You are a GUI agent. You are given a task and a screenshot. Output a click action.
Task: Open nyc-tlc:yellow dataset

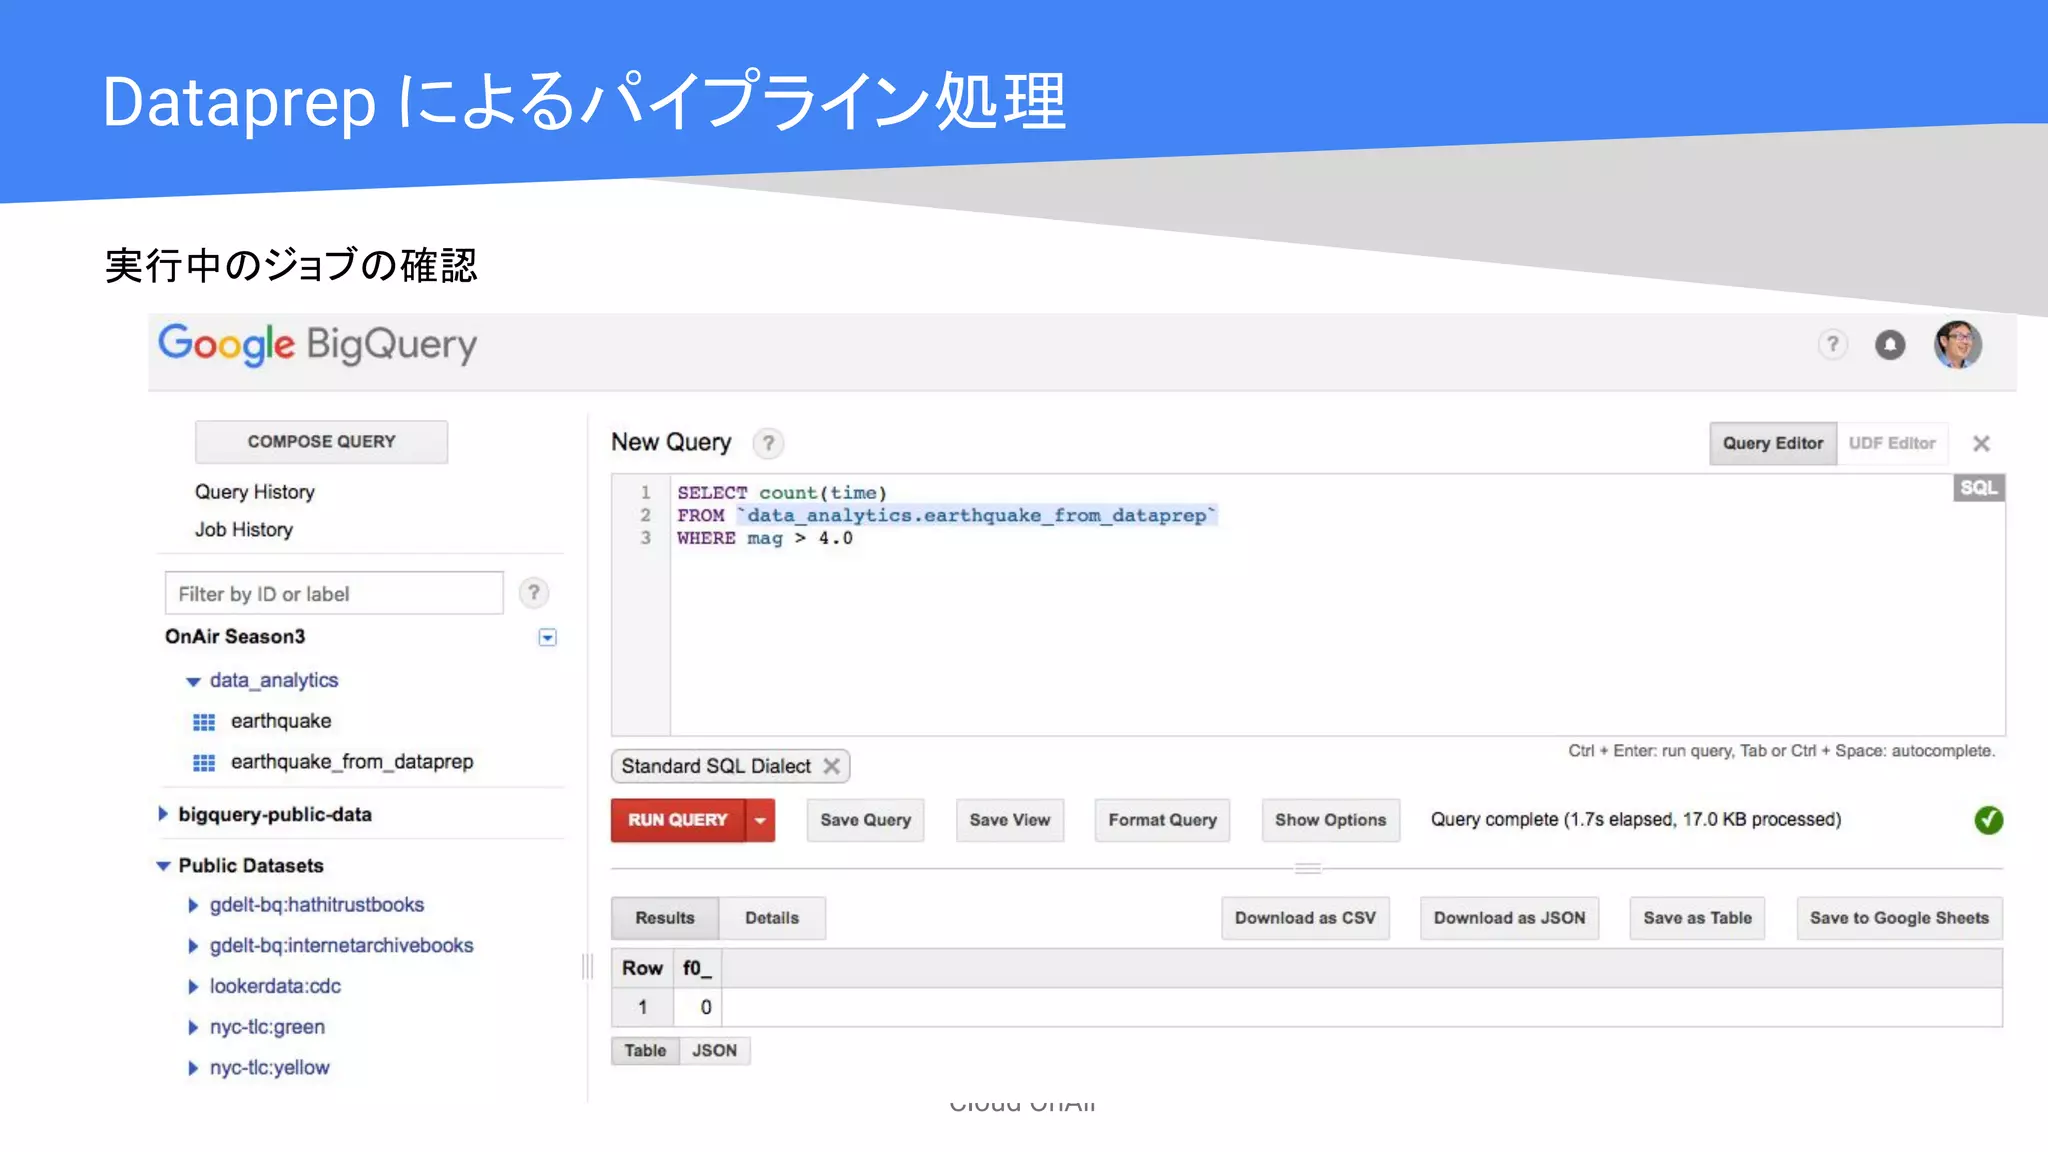(x=269, y=1068)
